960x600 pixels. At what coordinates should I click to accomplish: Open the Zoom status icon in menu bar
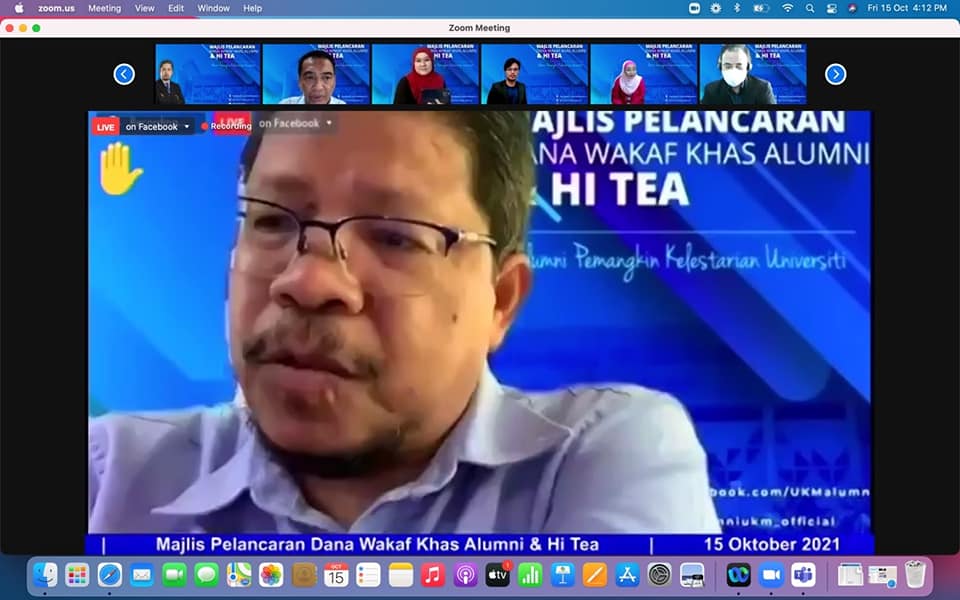coord(694,8)
